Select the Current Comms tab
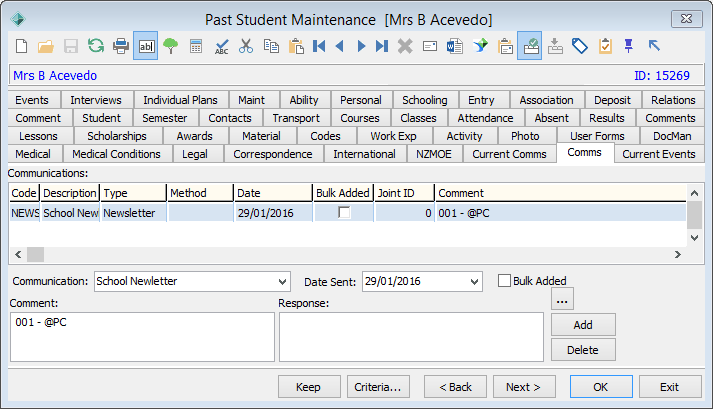 509,154
